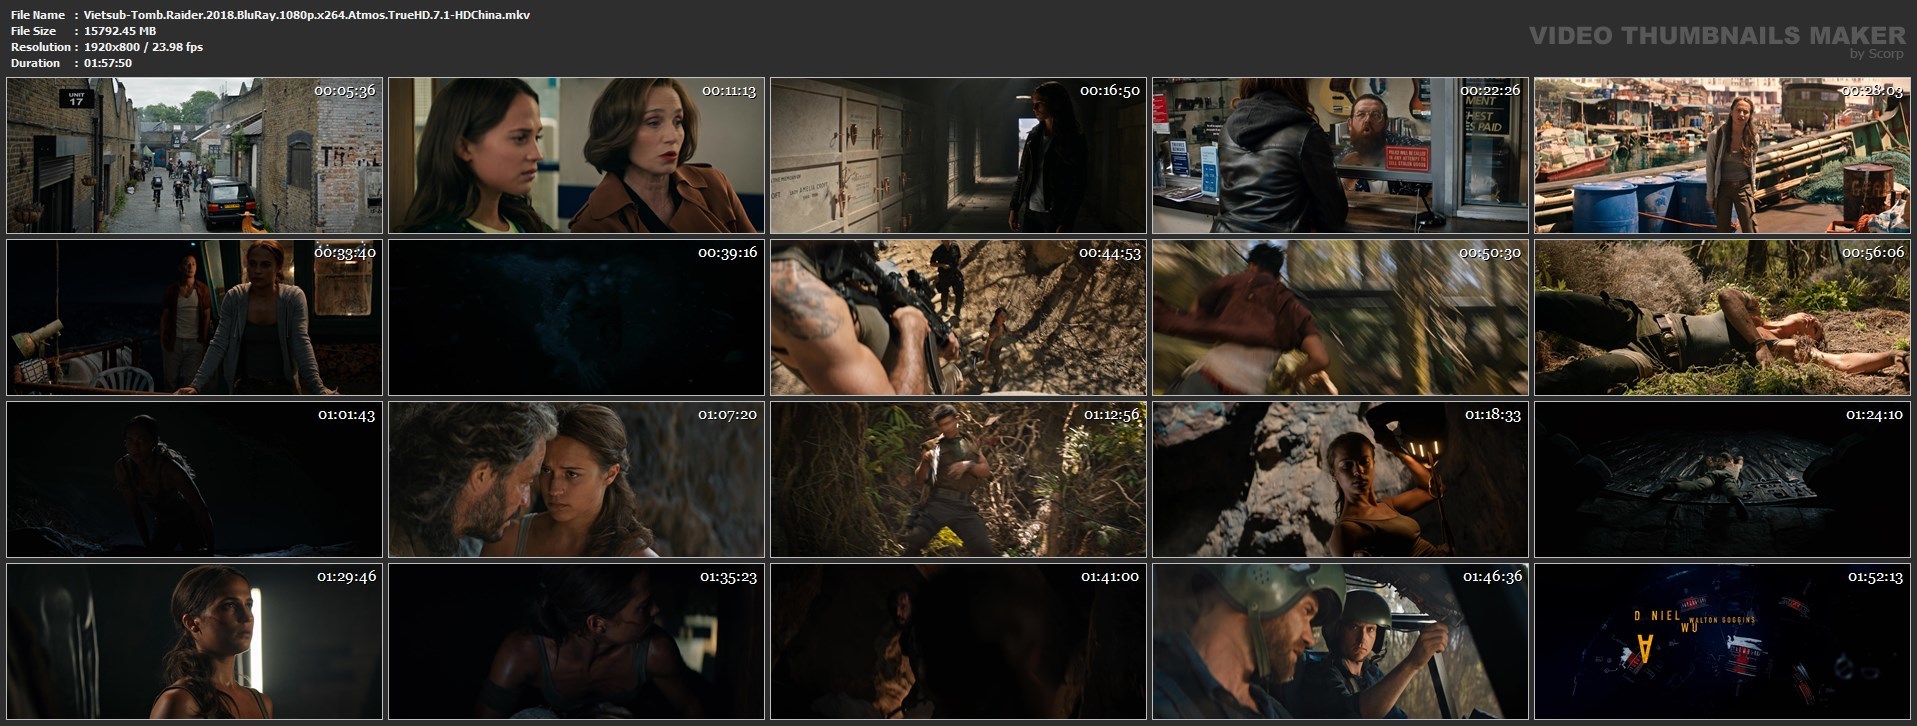Screen dimensions: 1917x726
Task: Open the thumbnail at 01:24:10
Action: tap(1722, 479)
